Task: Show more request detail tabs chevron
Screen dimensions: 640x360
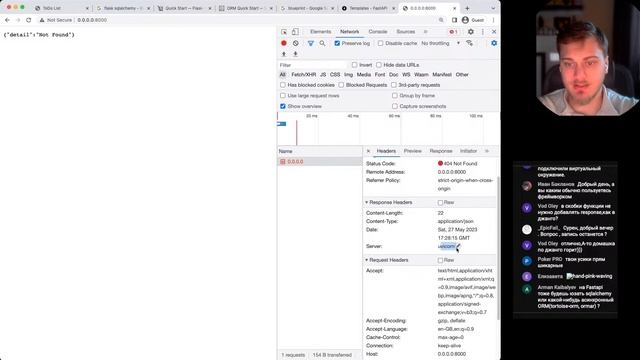Action: coord(487,151)
